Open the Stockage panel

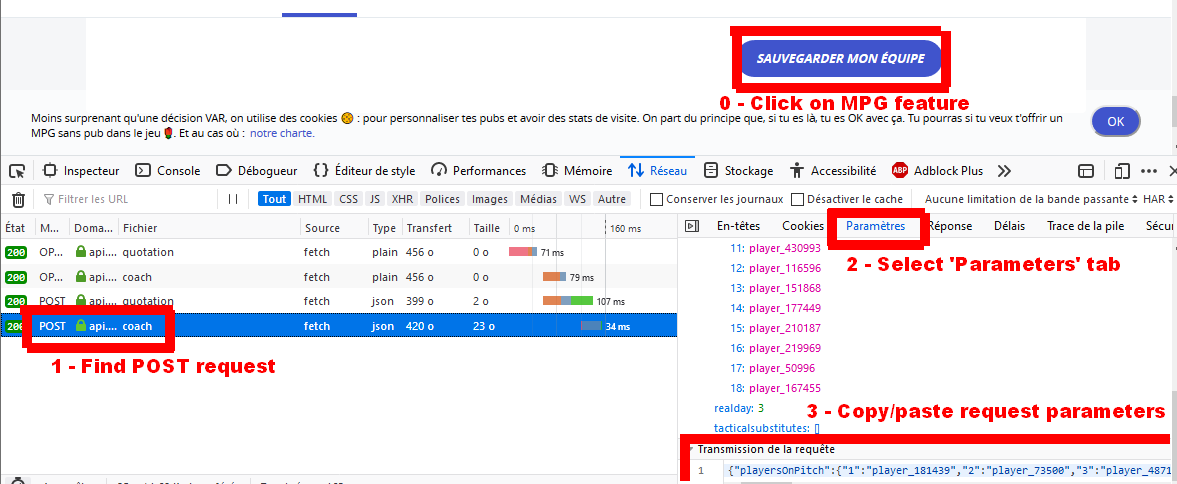point(739,171)
